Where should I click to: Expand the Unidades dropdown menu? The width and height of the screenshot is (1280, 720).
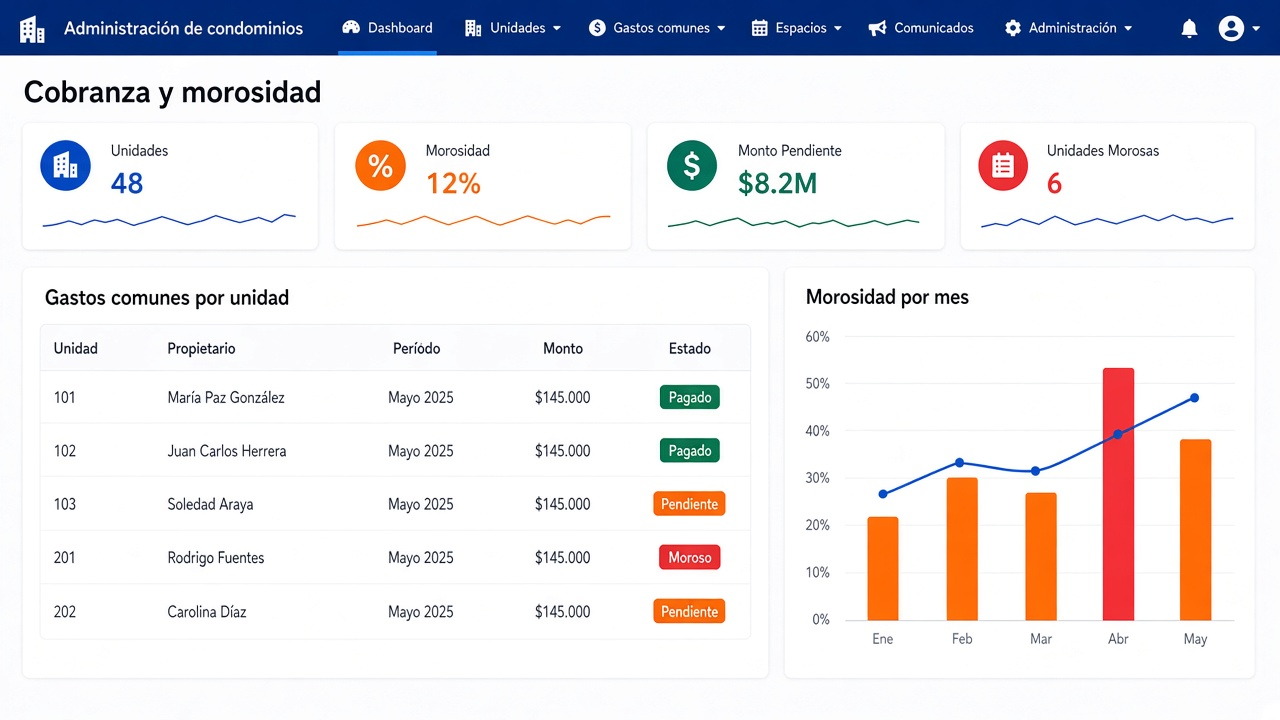tap(513, 28)
